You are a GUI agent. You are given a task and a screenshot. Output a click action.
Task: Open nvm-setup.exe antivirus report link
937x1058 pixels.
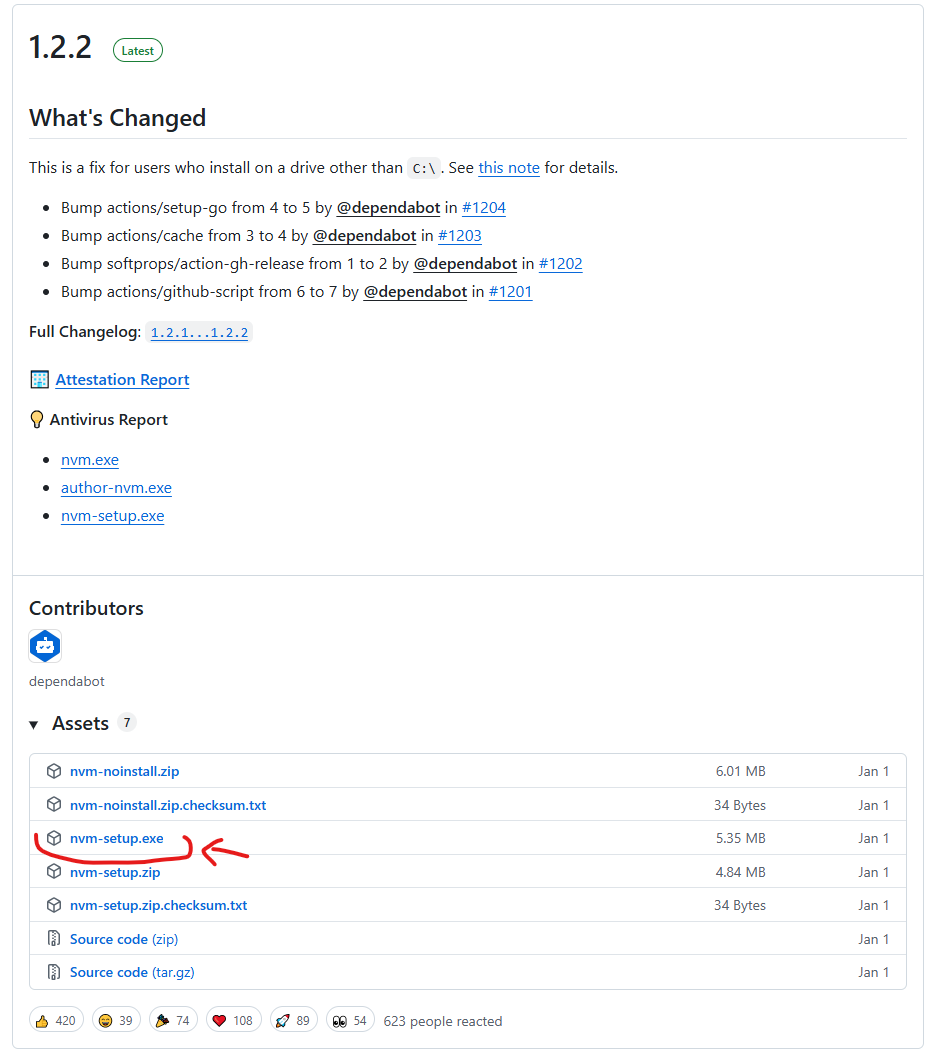(113, 516)
